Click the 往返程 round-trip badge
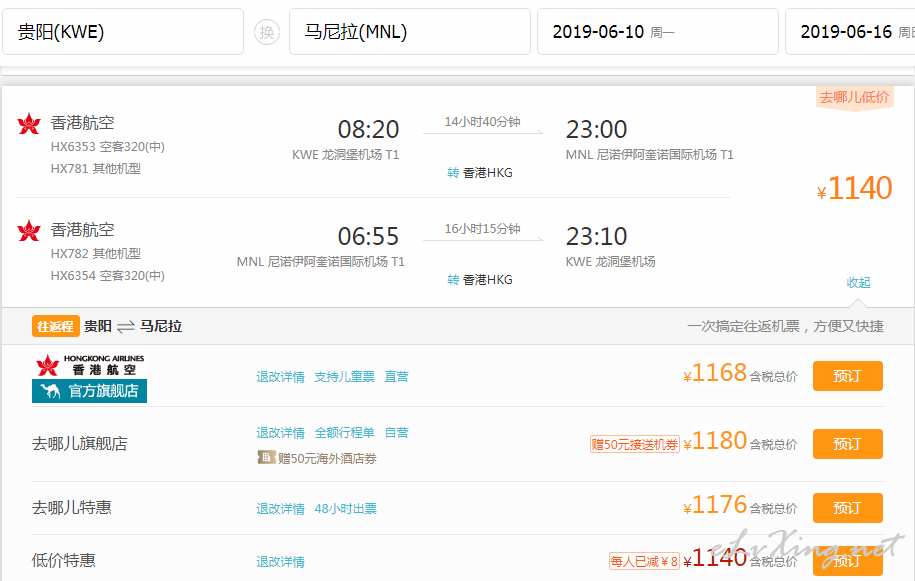Viewport: 915px width, 581px height. [x=55, y=327]
